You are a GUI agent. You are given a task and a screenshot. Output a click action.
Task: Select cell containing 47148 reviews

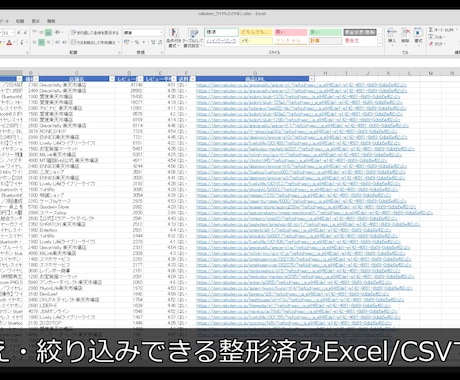pos(129,85)
